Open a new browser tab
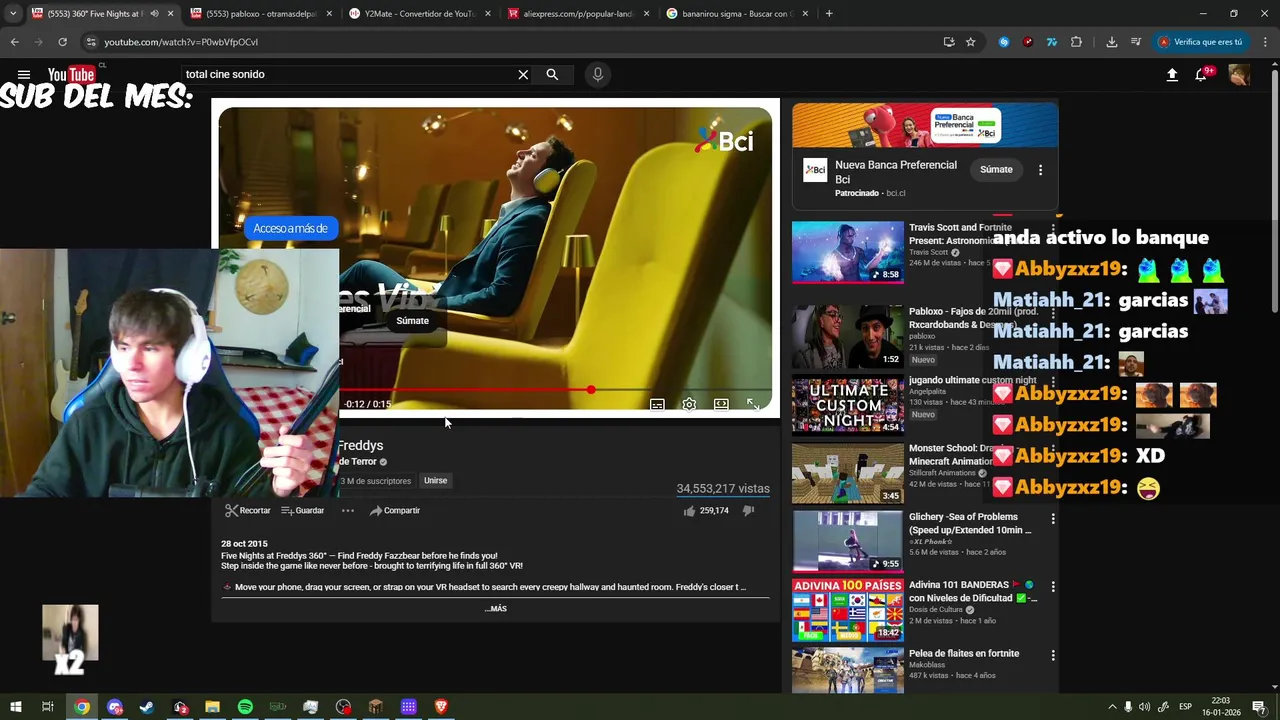 [829, 14]
